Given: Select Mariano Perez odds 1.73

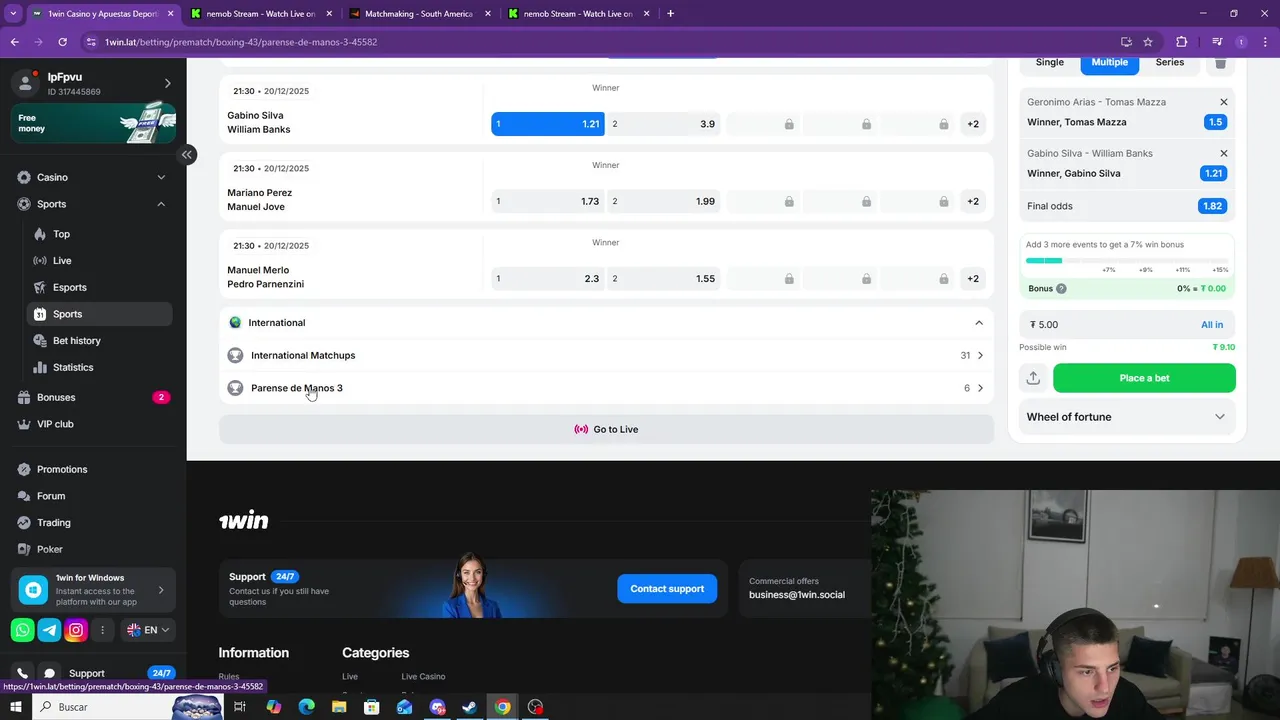Looking at the screenshot, I should coord(548,201).
